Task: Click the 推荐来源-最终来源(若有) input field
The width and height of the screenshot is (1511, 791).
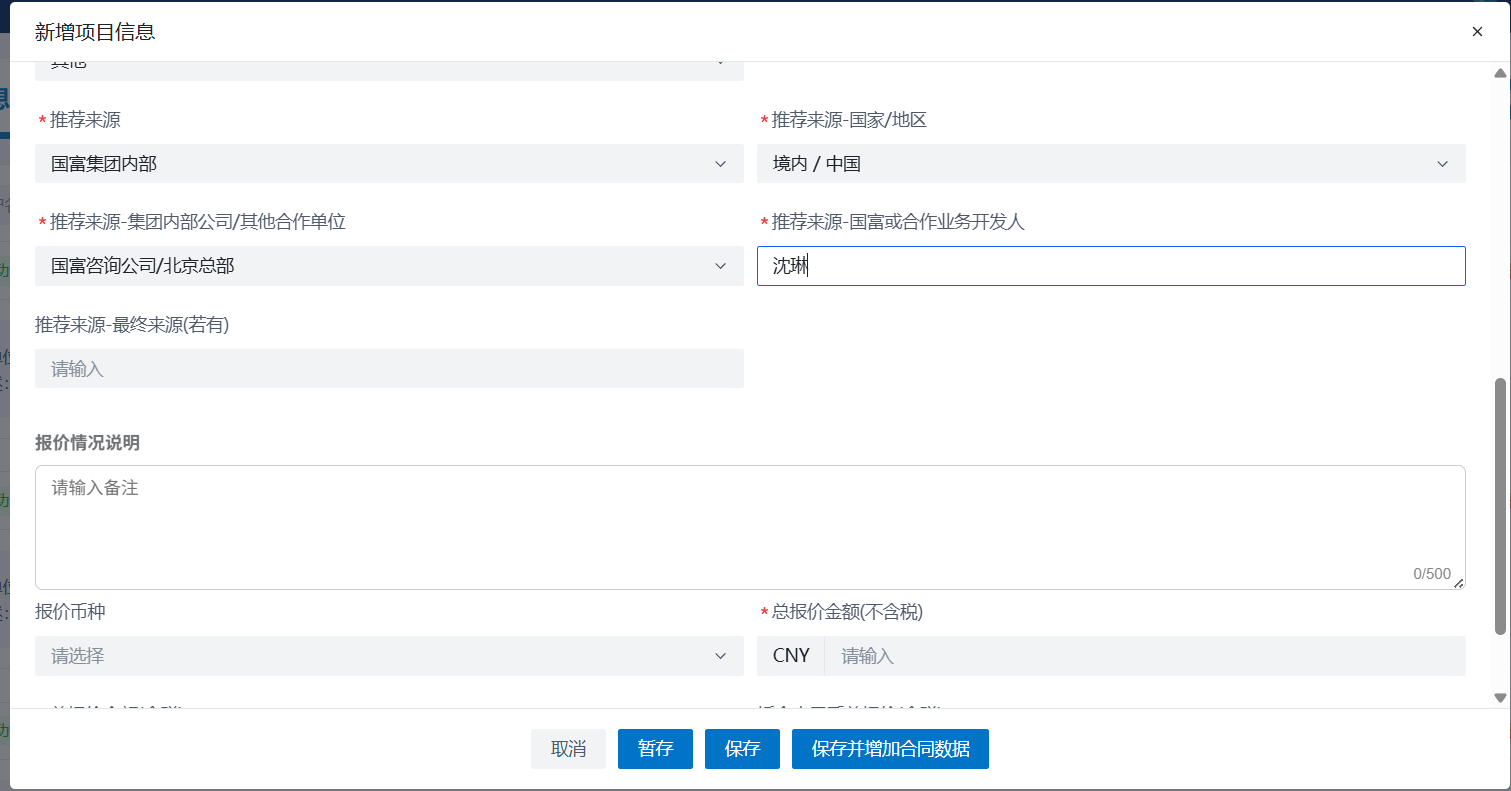Action: click(389, 369)
